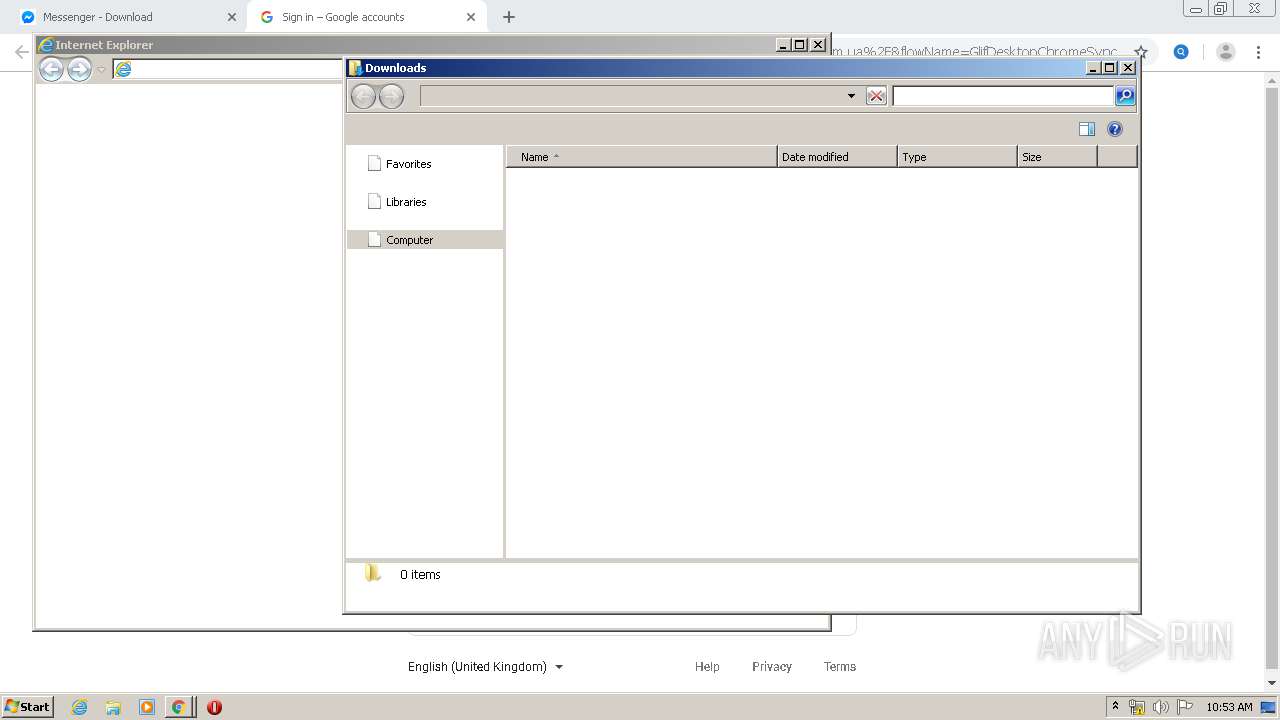Open the Downloads address bar dropdown
1280x720 pixels.
(x=851, y=96)
